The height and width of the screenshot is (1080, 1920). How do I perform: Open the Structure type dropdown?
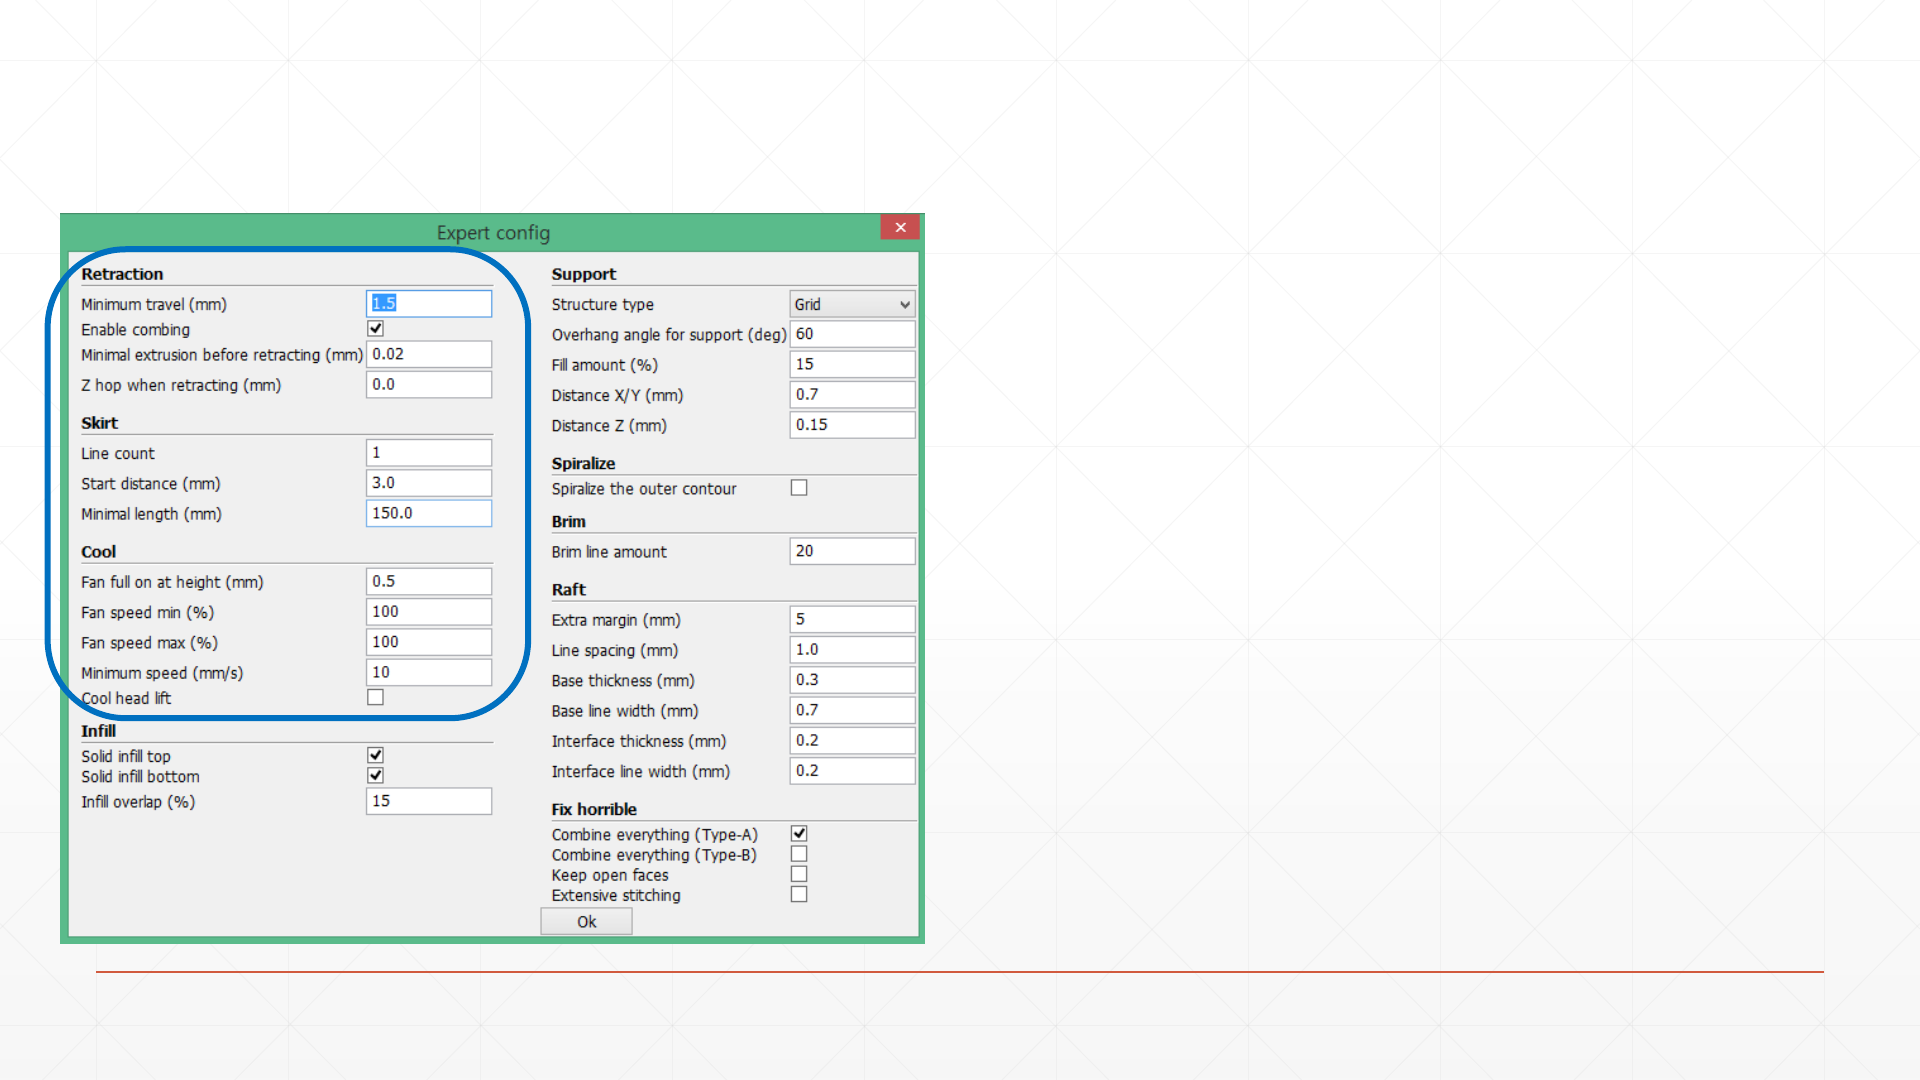[852, 305]
